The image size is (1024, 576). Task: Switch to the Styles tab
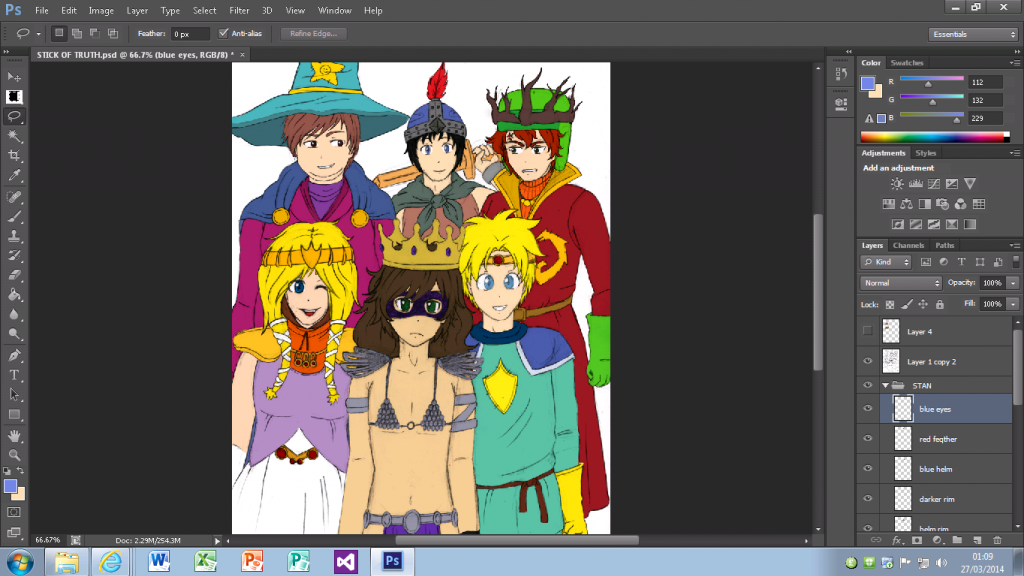pos(925,153)
